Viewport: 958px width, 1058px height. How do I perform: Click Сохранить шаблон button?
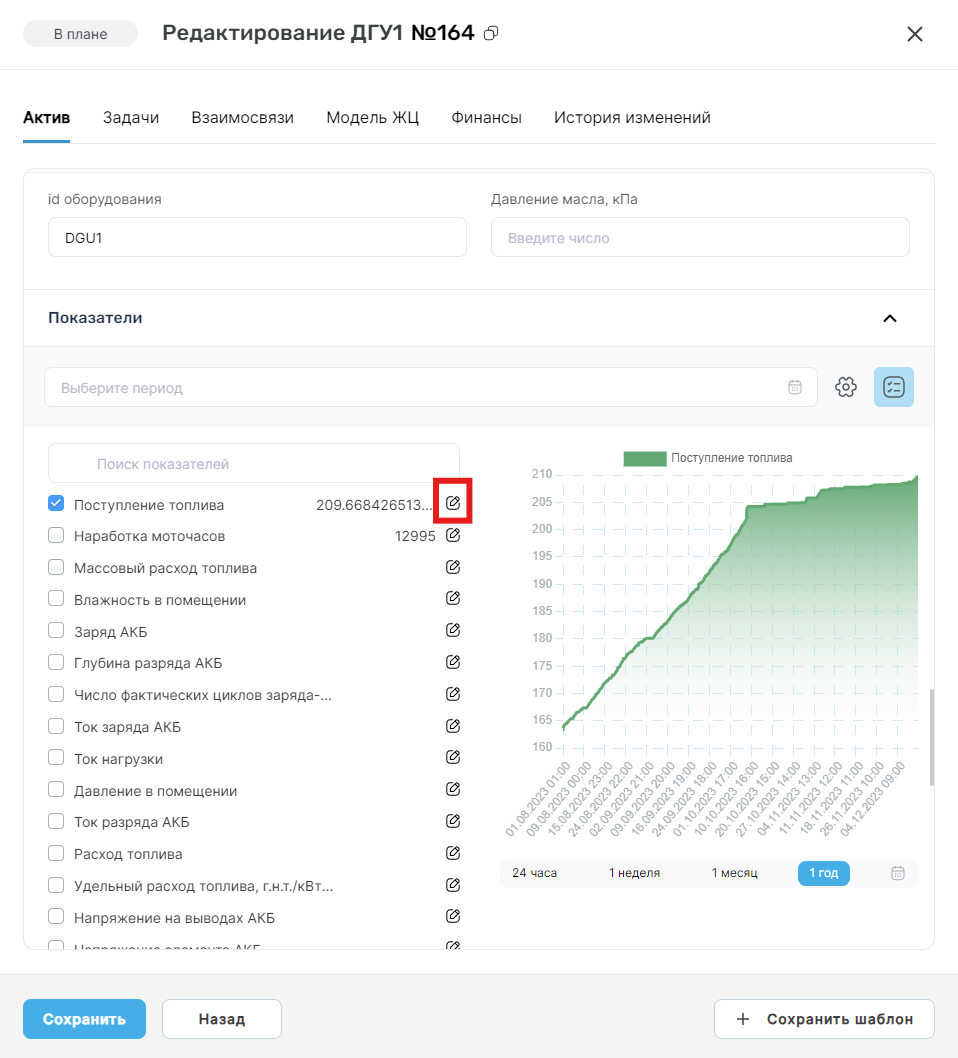pyautogui.click(x=824, y=1019)
